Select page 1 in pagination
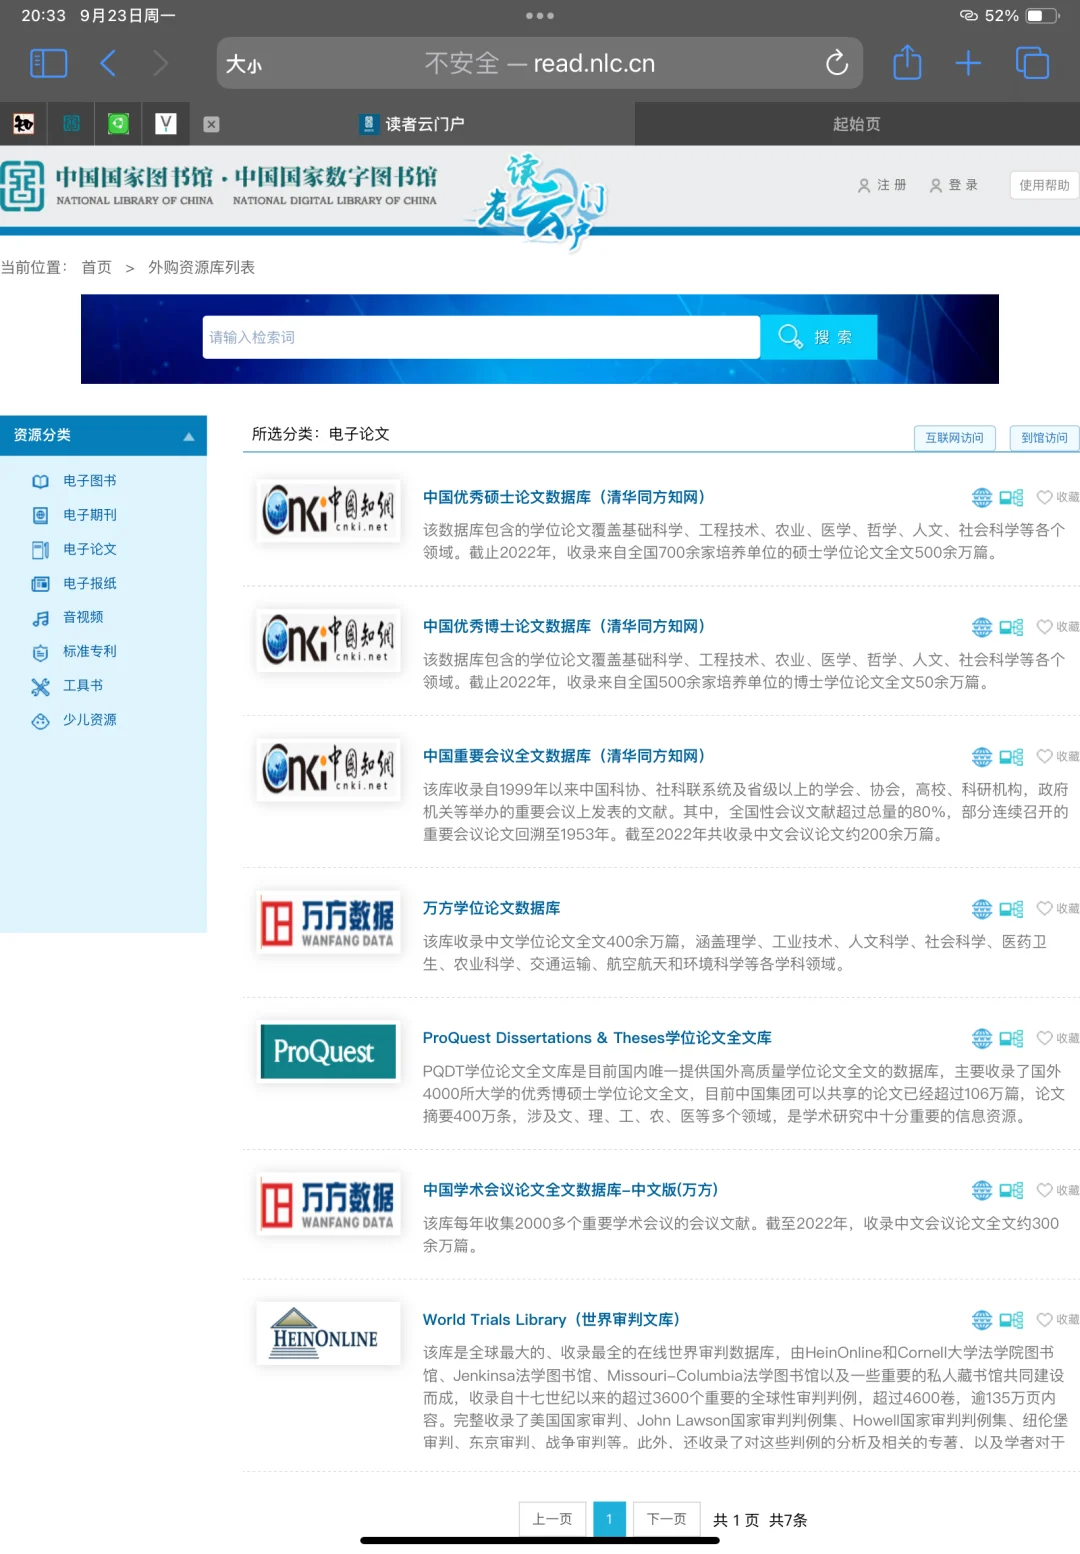The image size is (1080, 1554). (x=609, y=1519)
